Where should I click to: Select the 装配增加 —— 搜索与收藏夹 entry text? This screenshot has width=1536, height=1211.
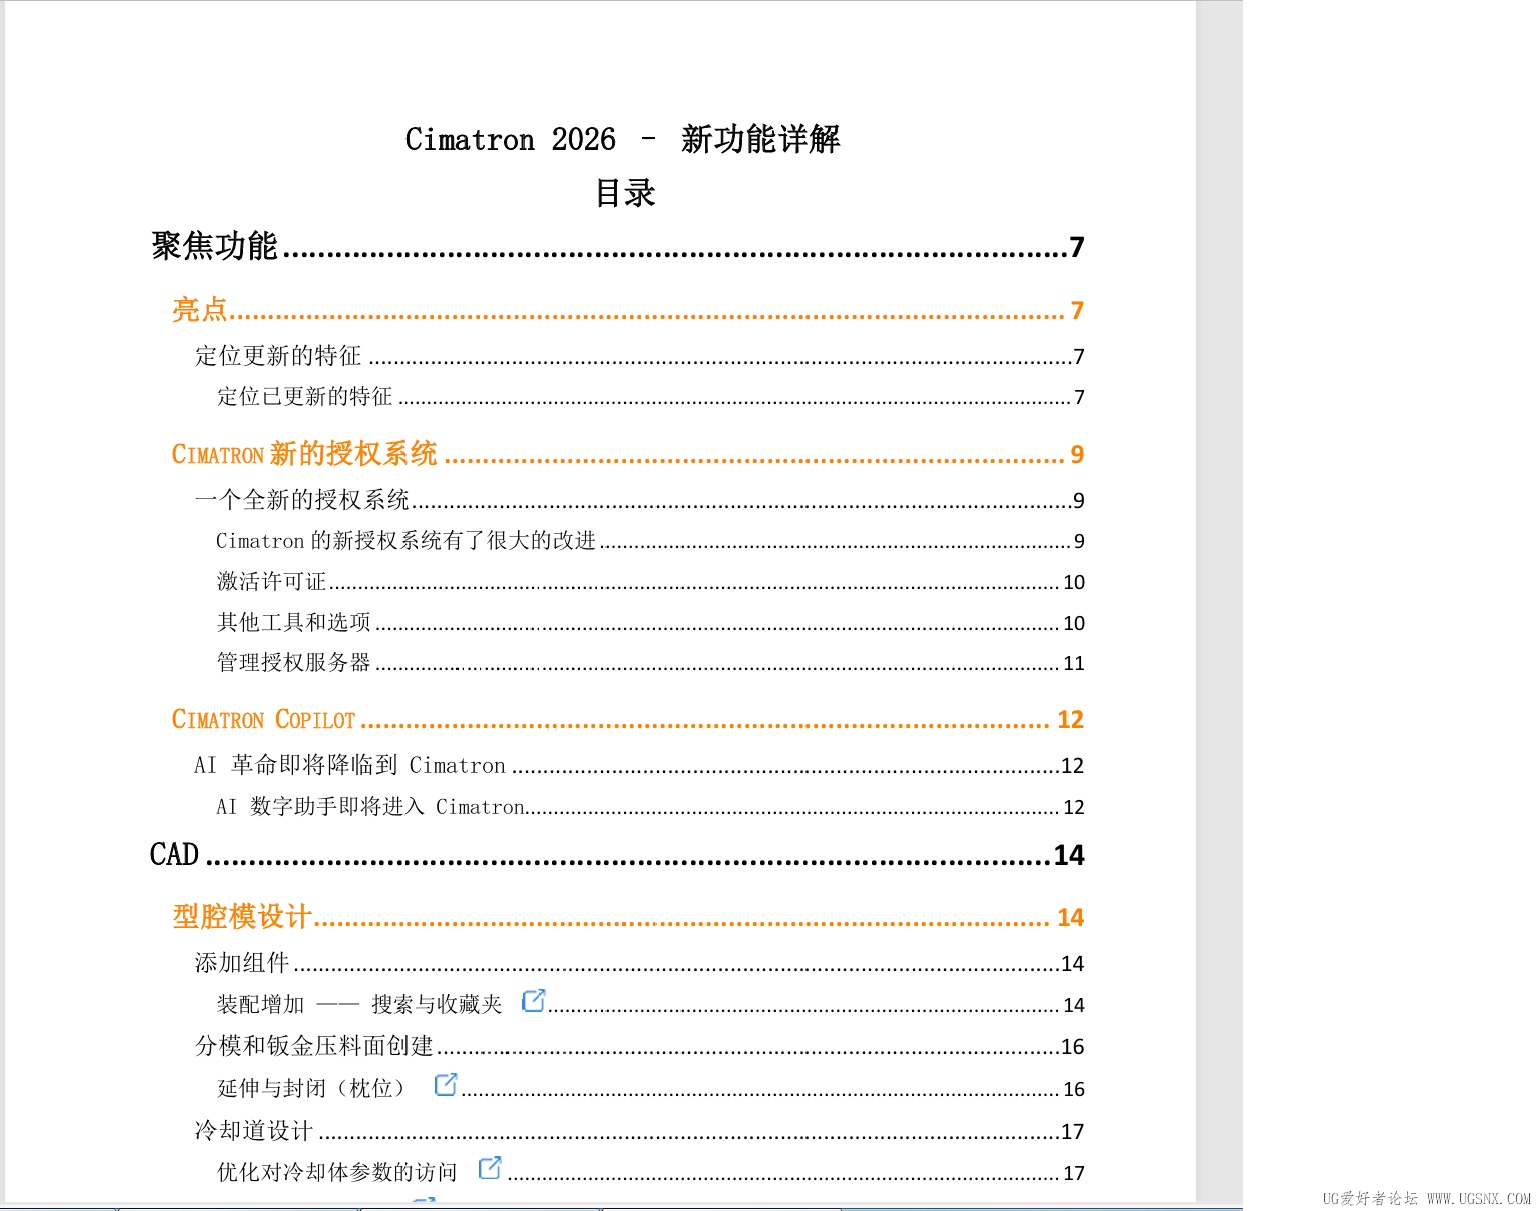click(x=360, y=1004)
